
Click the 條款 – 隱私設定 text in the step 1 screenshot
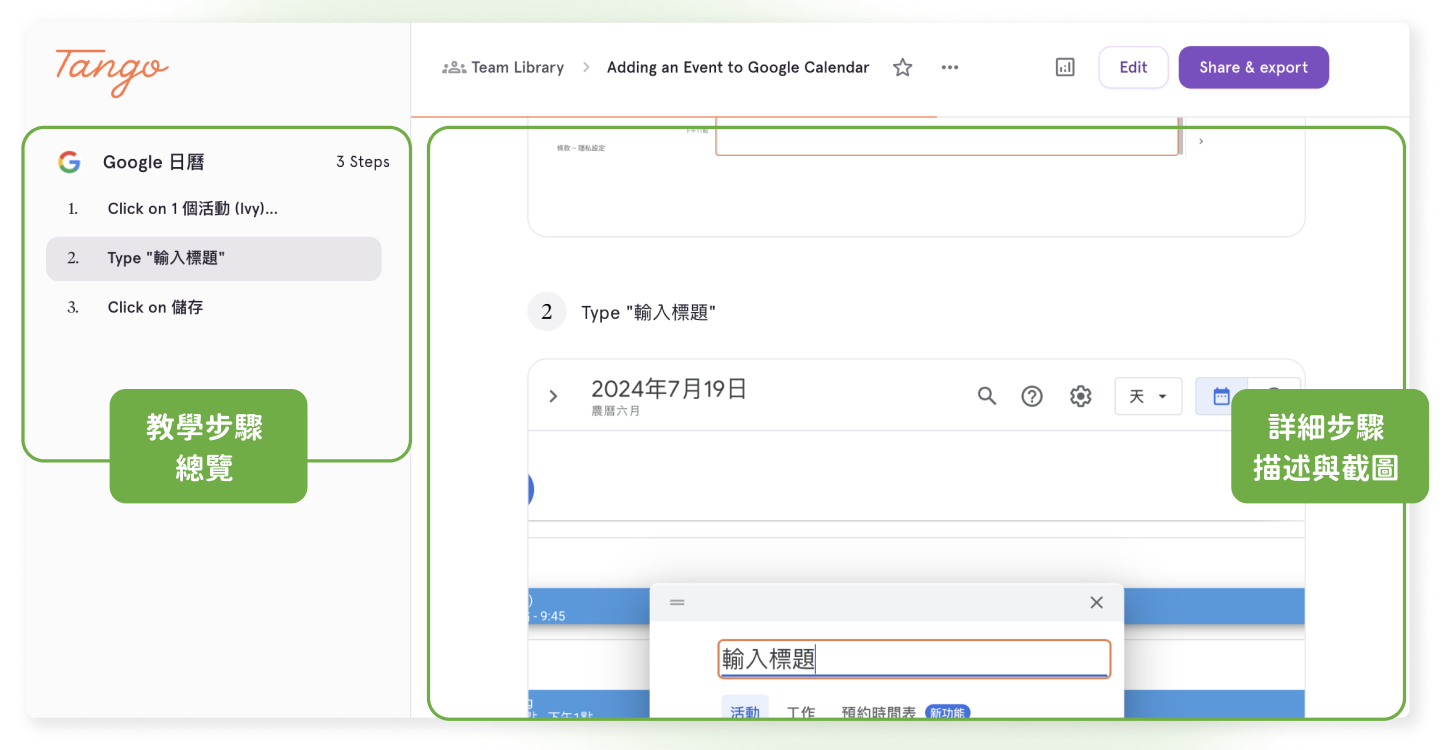(581, 148)
